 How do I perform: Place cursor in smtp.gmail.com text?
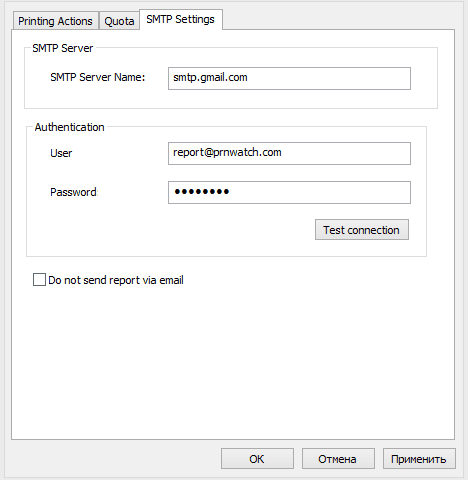click(210, 77)
